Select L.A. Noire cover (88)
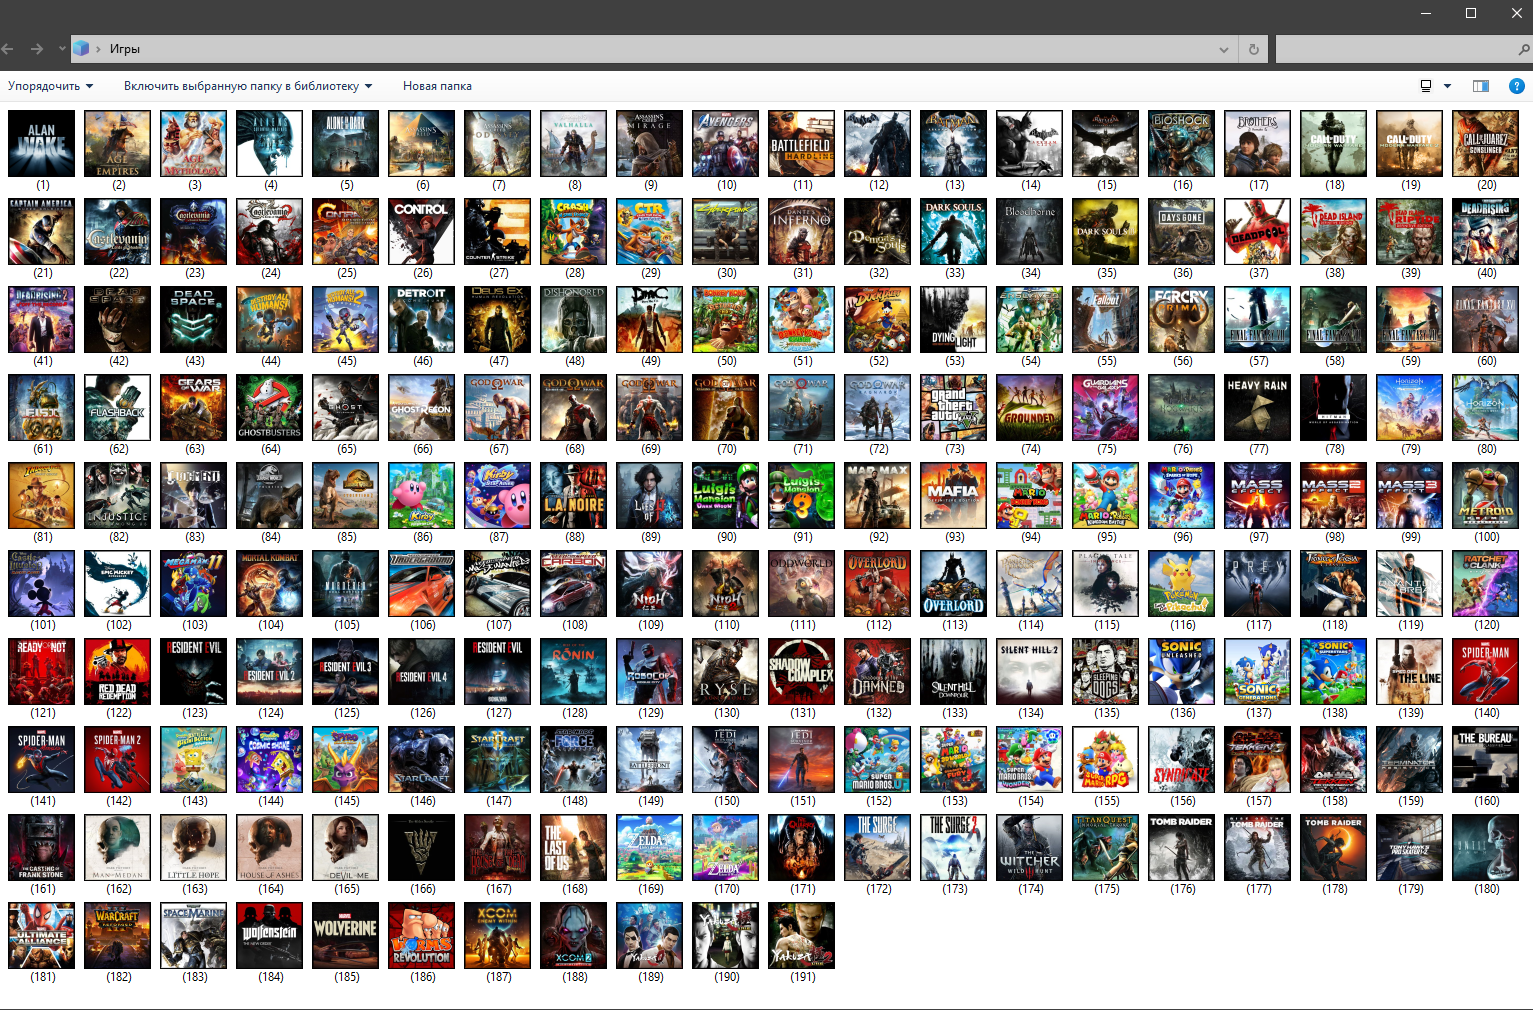 coord(574,496)
